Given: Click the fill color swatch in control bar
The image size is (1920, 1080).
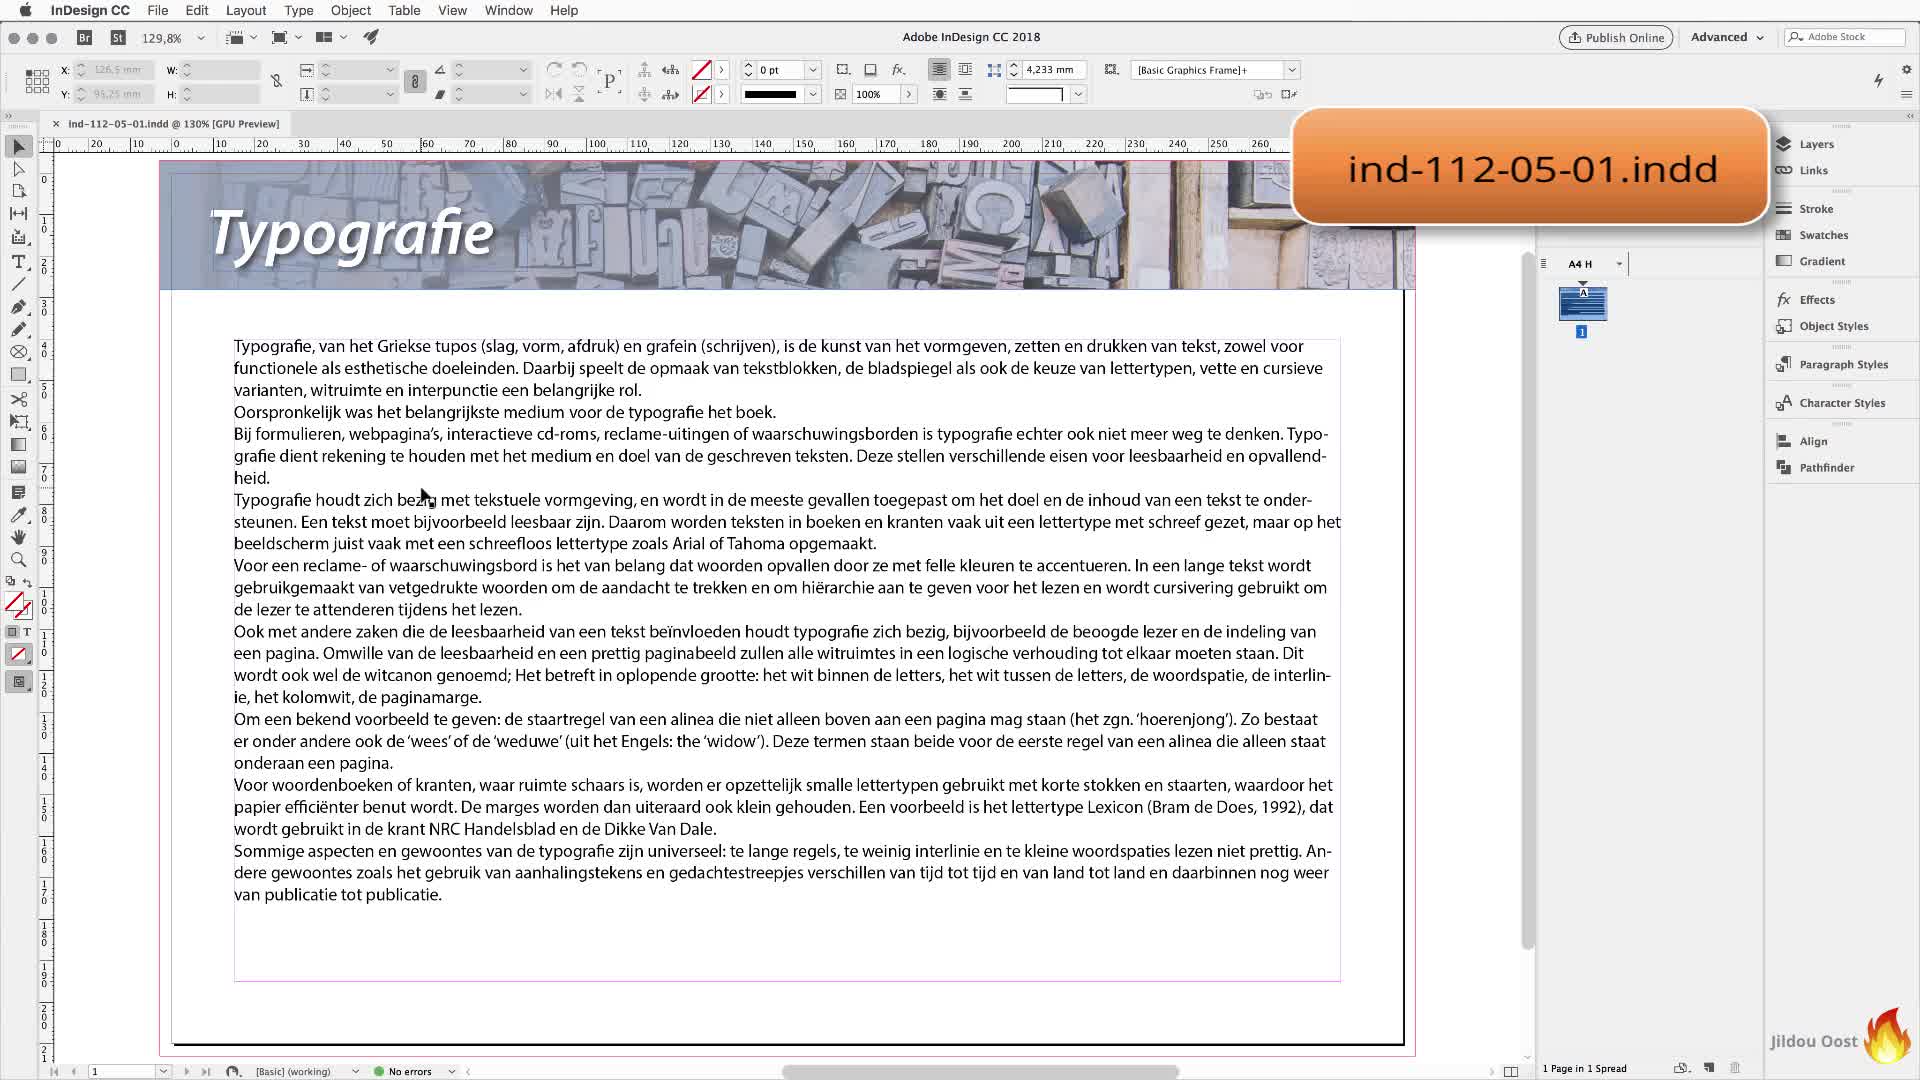Looking at the screenshot, I should [702, 70].
